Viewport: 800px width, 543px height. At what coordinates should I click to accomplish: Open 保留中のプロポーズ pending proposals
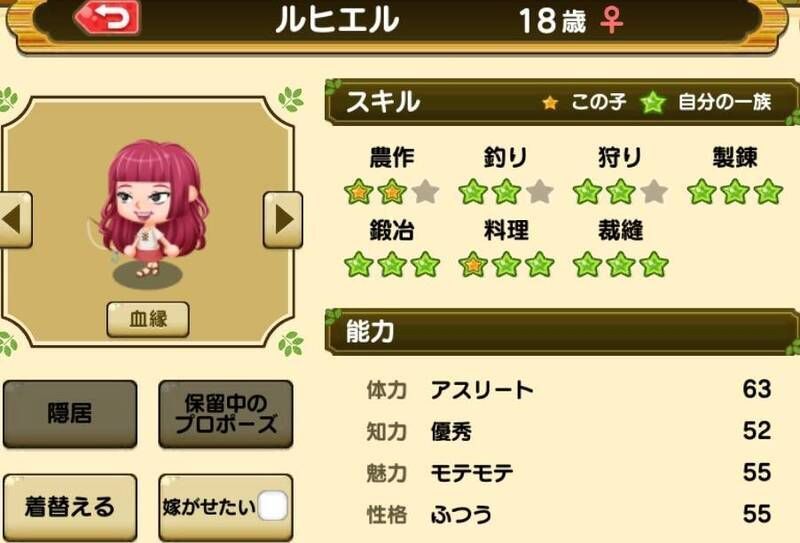(226, 414)
